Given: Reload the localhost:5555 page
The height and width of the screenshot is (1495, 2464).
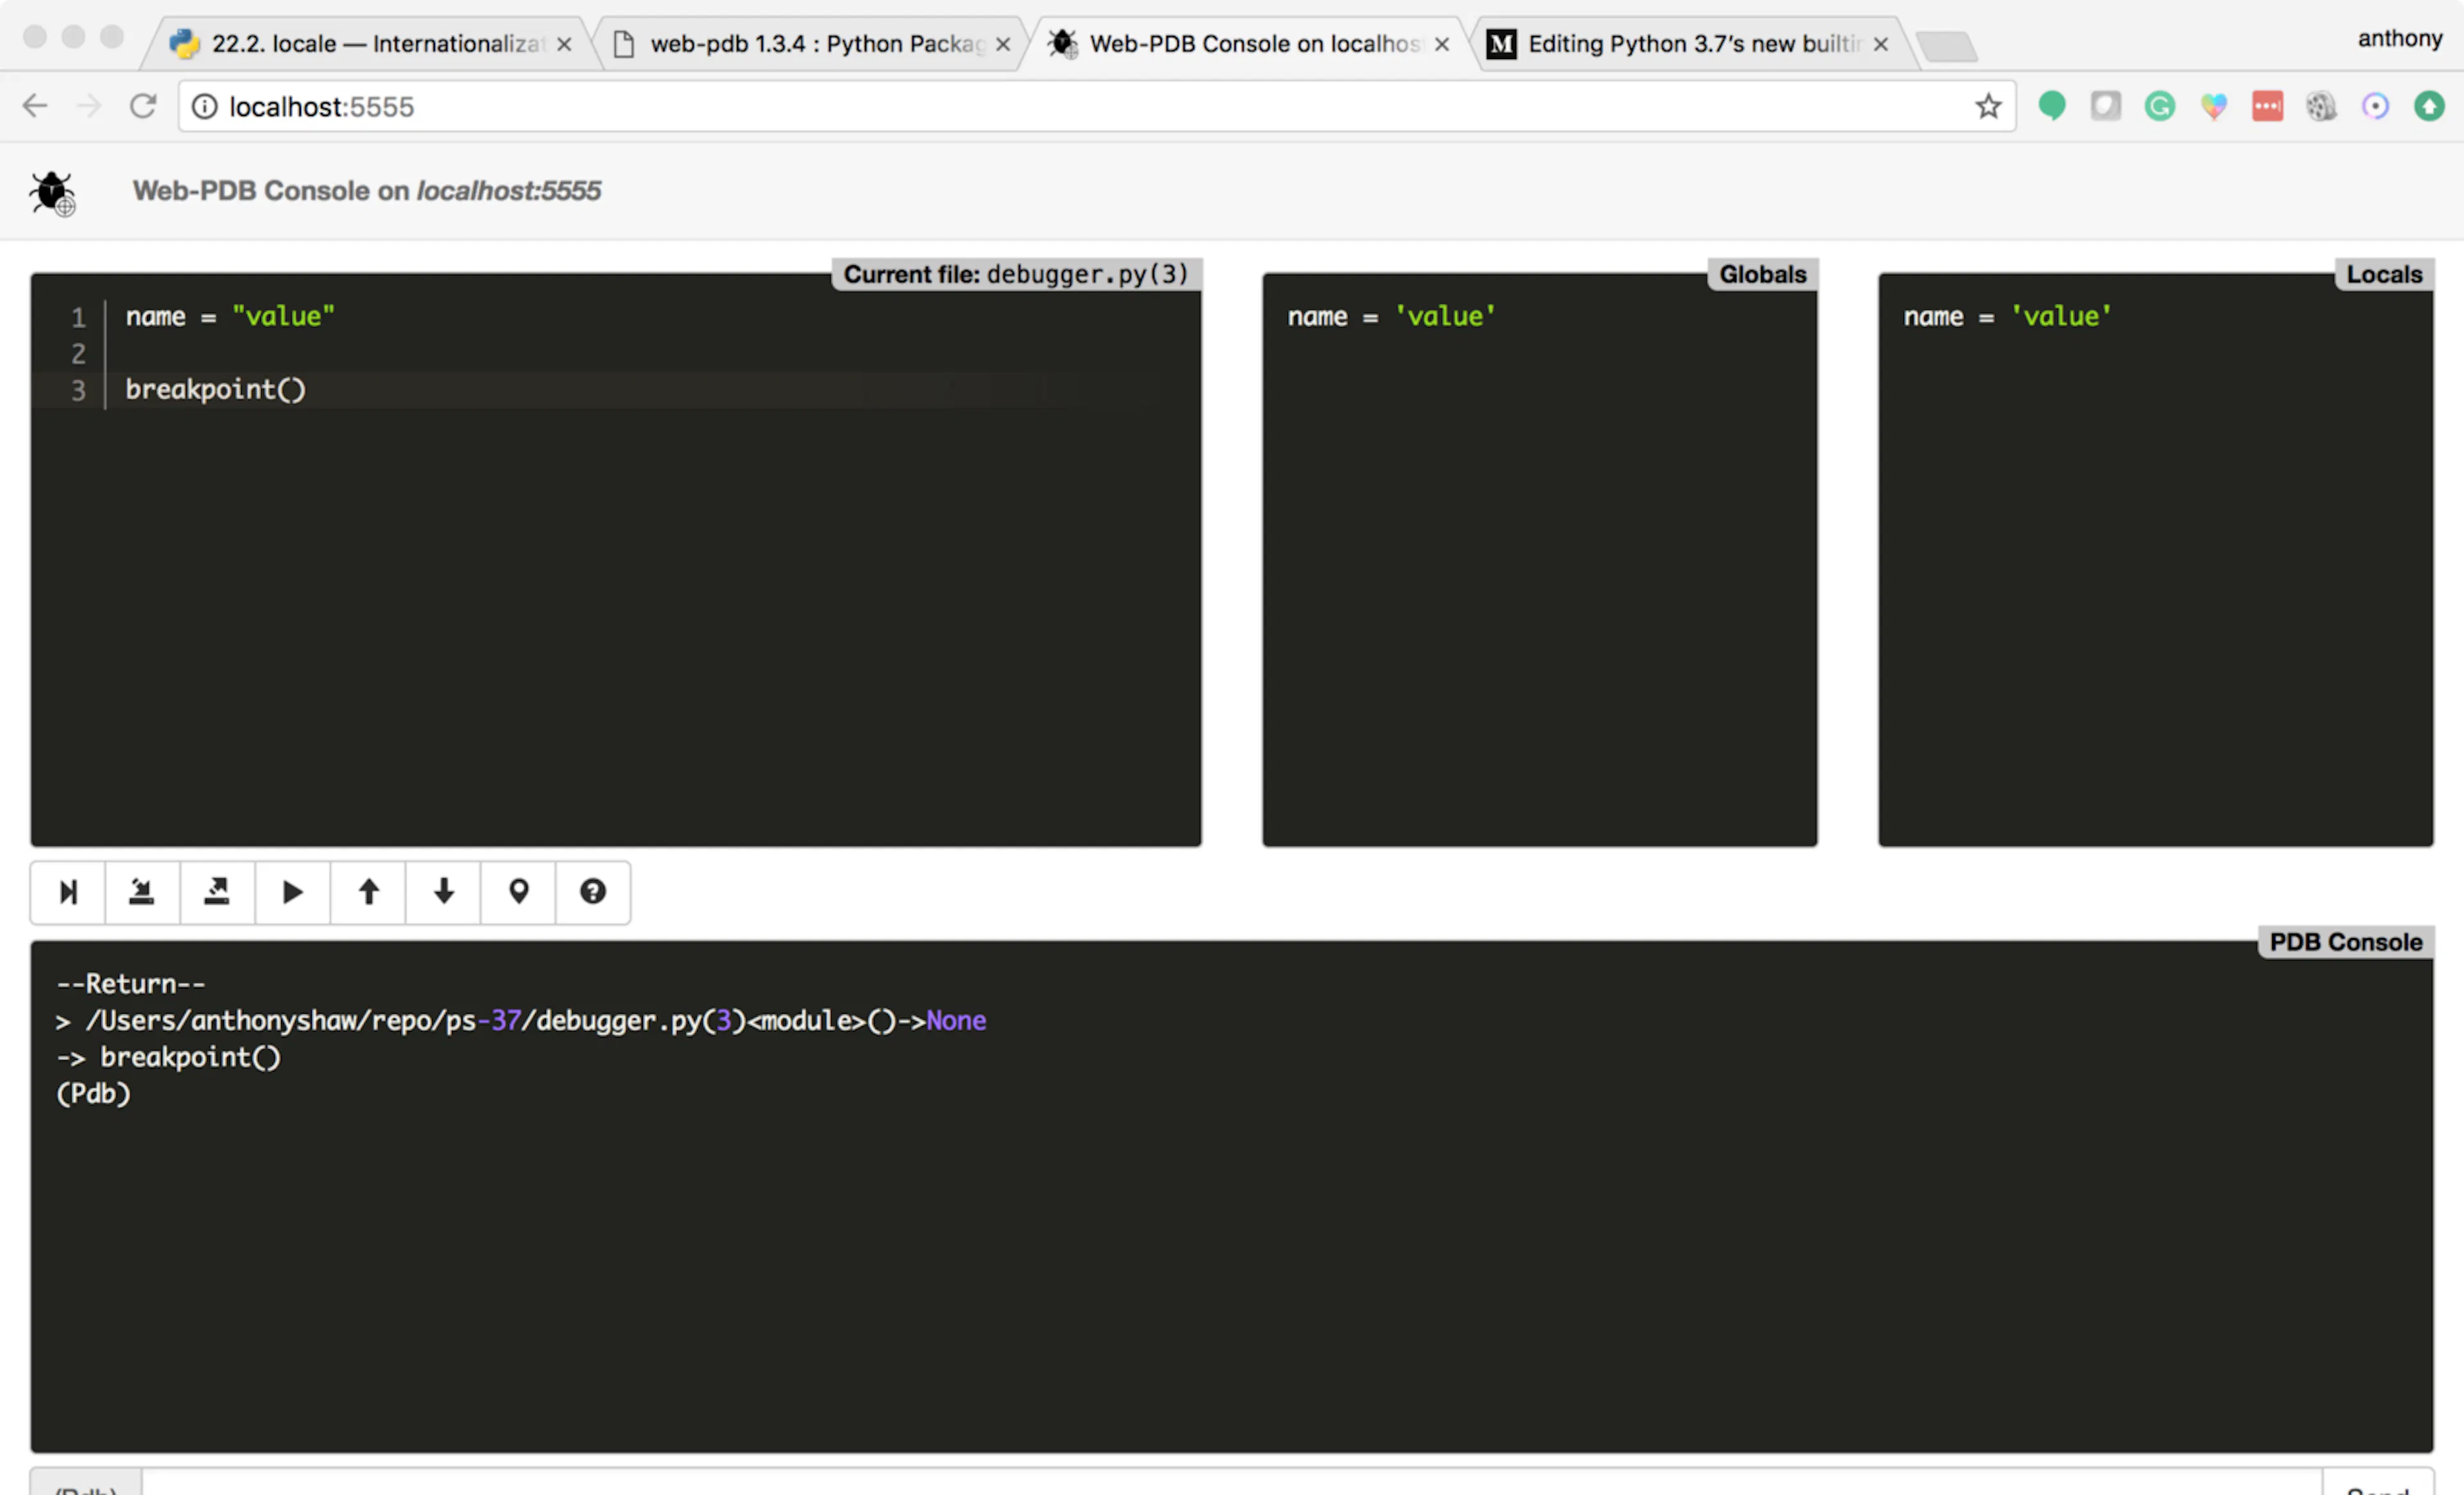Looking at the screenshot, I should (143, 106).
